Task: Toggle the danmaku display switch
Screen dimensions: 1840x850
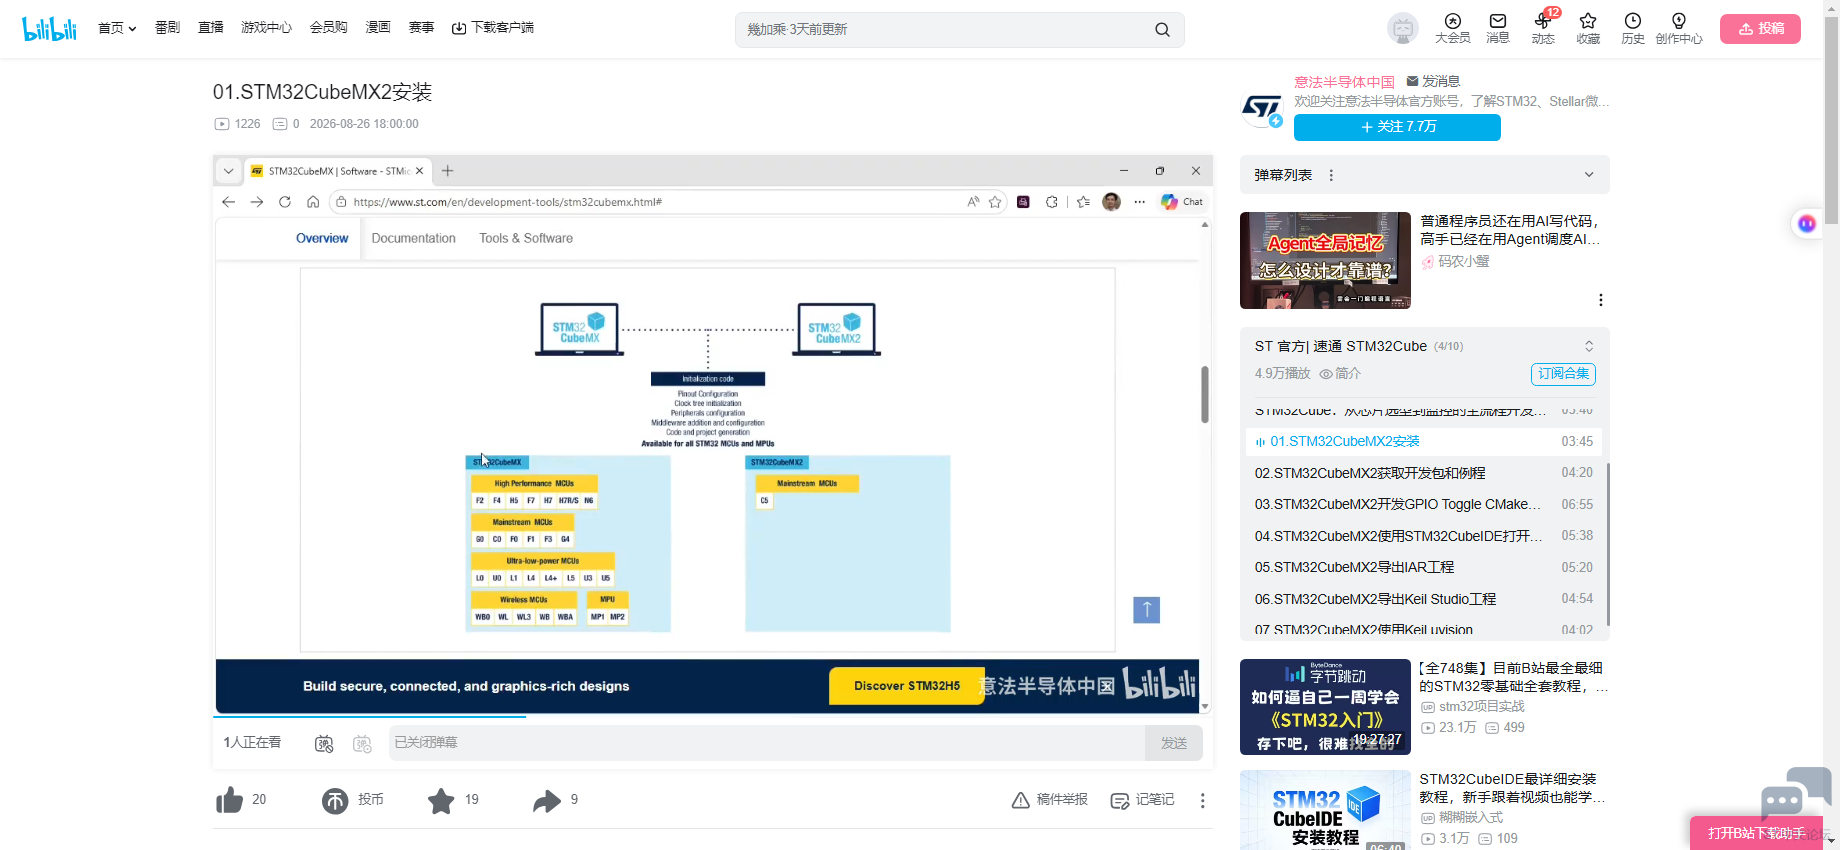Action: point(324,743)
